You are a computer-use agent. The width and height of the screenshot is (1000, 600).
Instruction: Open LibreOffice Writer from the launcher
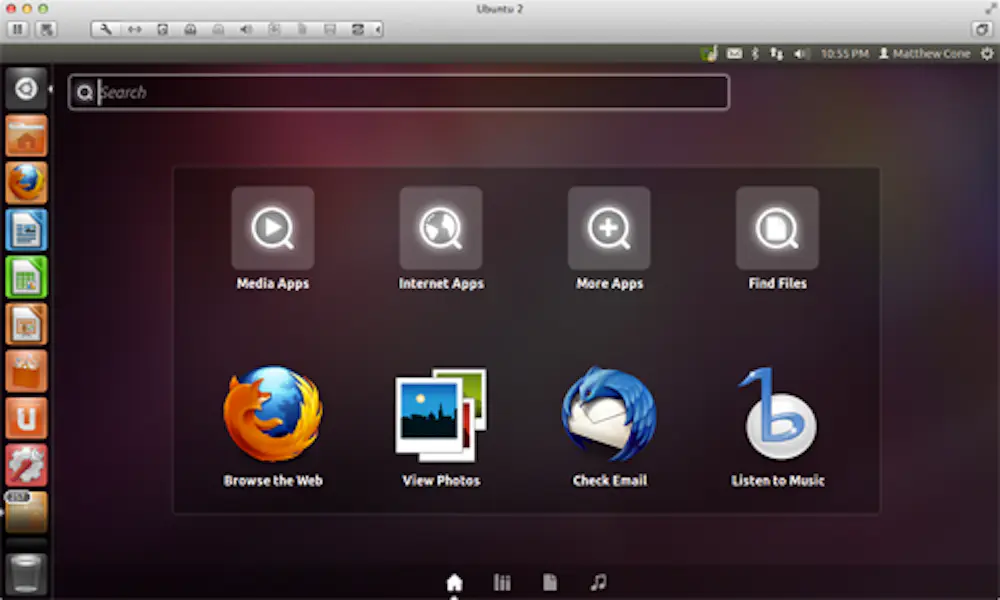click(x=26, y=230)
